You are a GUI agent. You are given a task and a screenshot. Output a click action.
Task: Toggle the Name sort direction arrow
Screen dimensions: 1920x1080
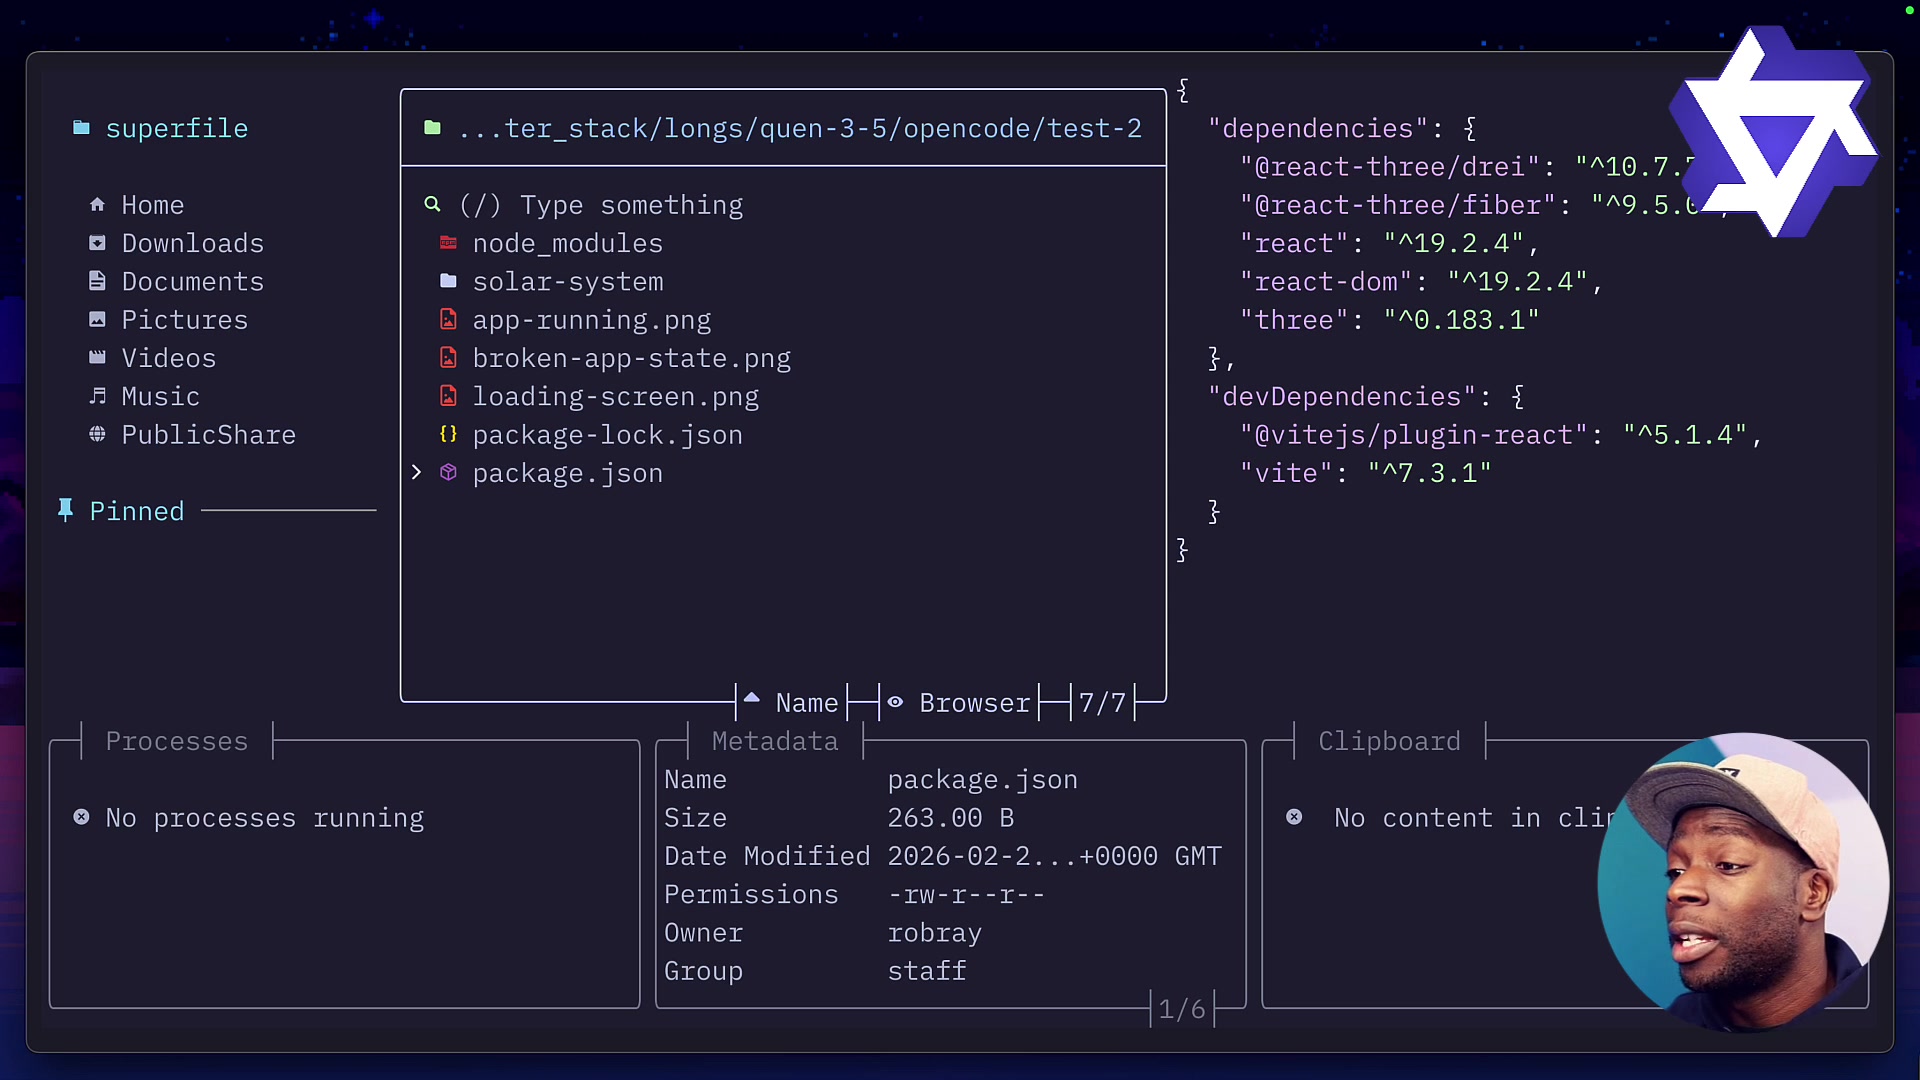753,701
